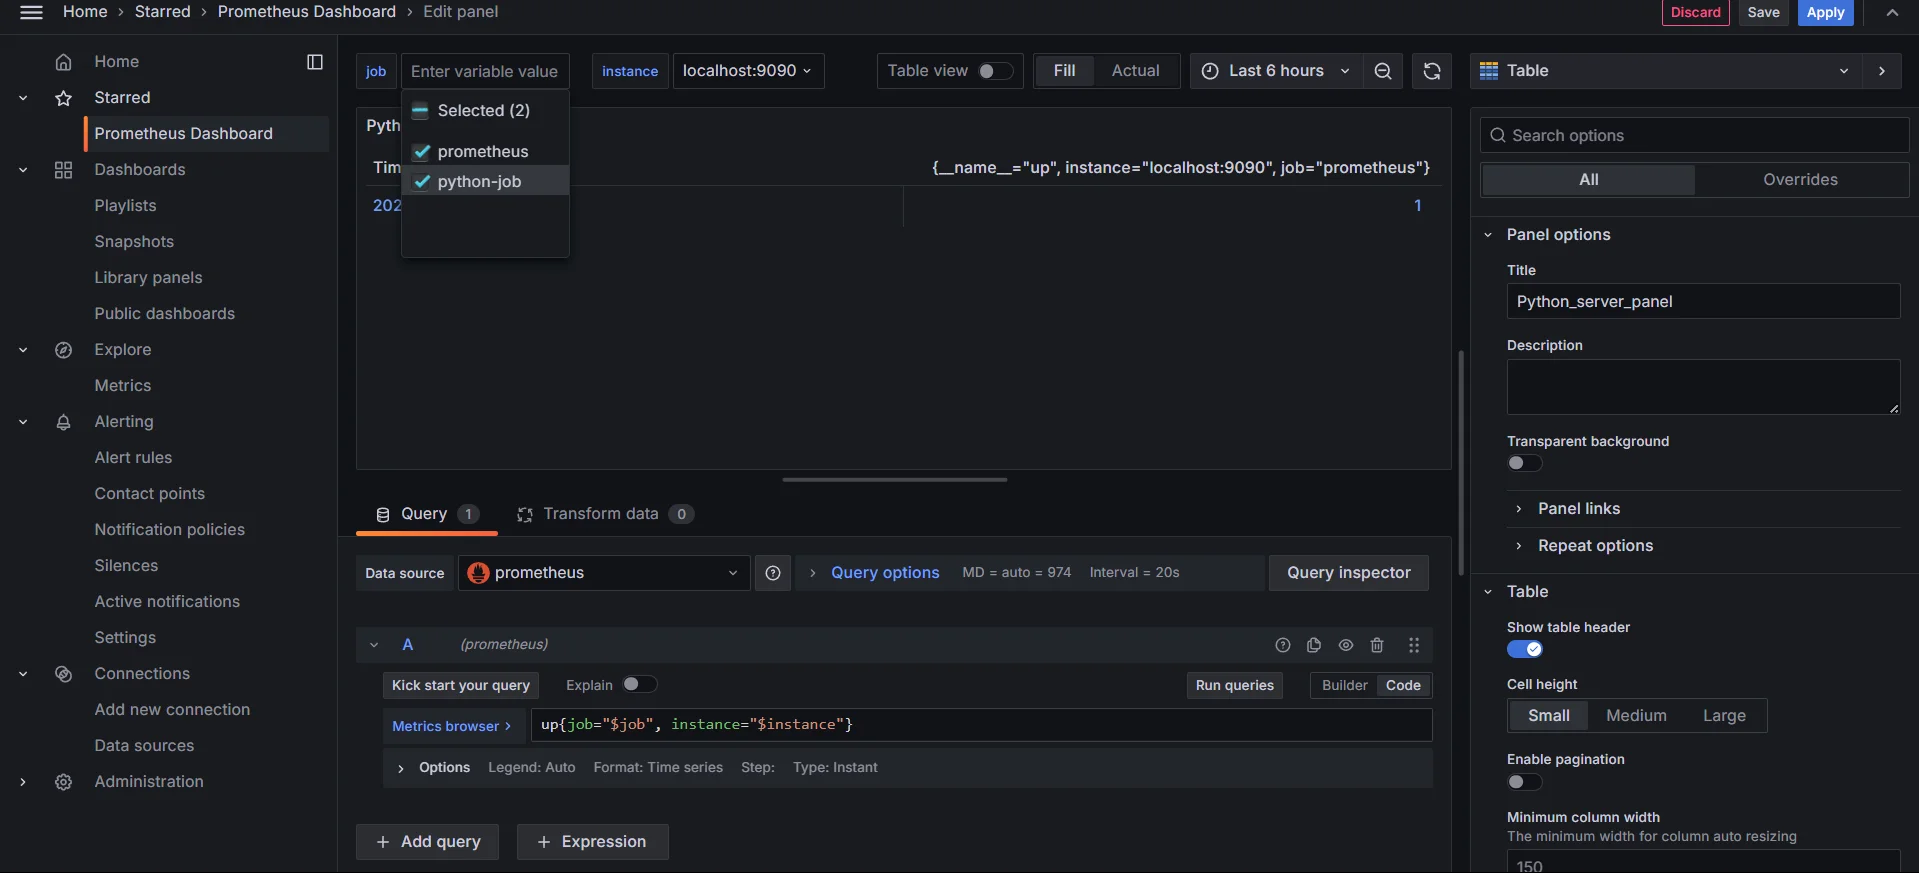Viewport: 1919px width, 873px height.
Task: Click the panel resize divider handle
Action: coord(894,480)
